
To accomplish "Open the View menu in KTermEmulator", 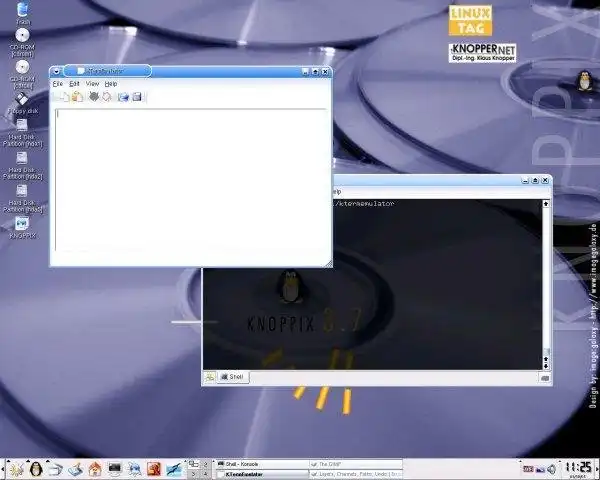I will [x=92, y=83].
